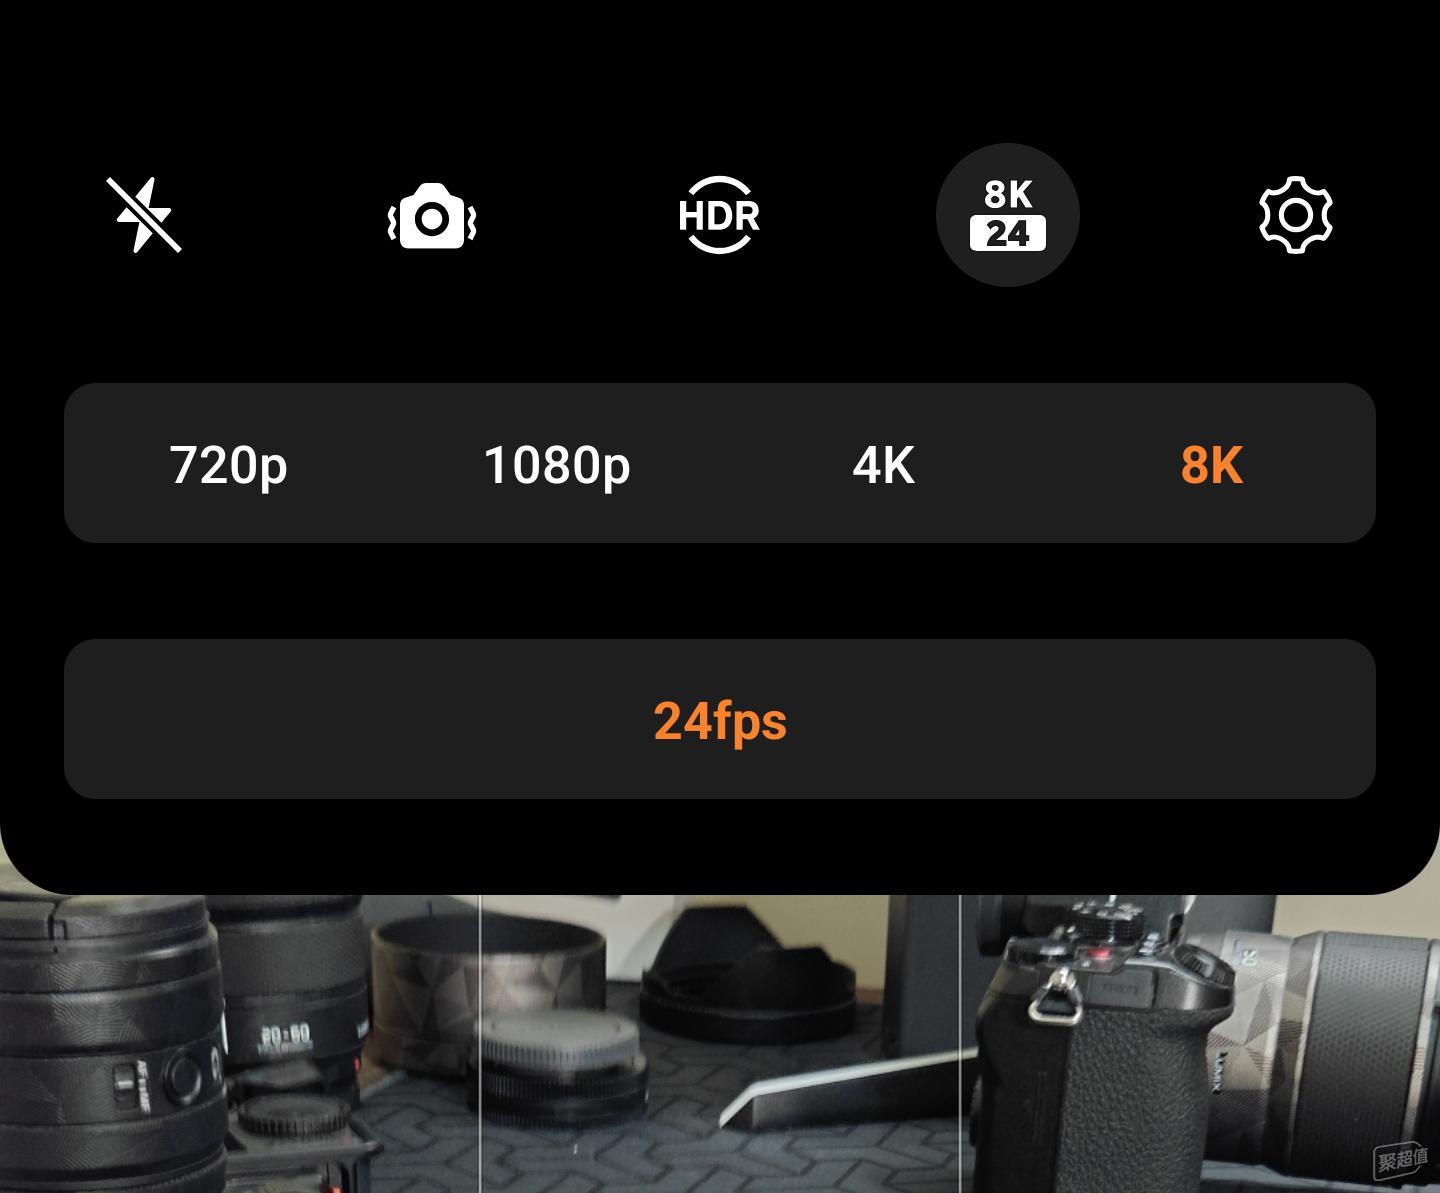
Task: Tap the 24fps frame rate option
Action: click(720, 720)
